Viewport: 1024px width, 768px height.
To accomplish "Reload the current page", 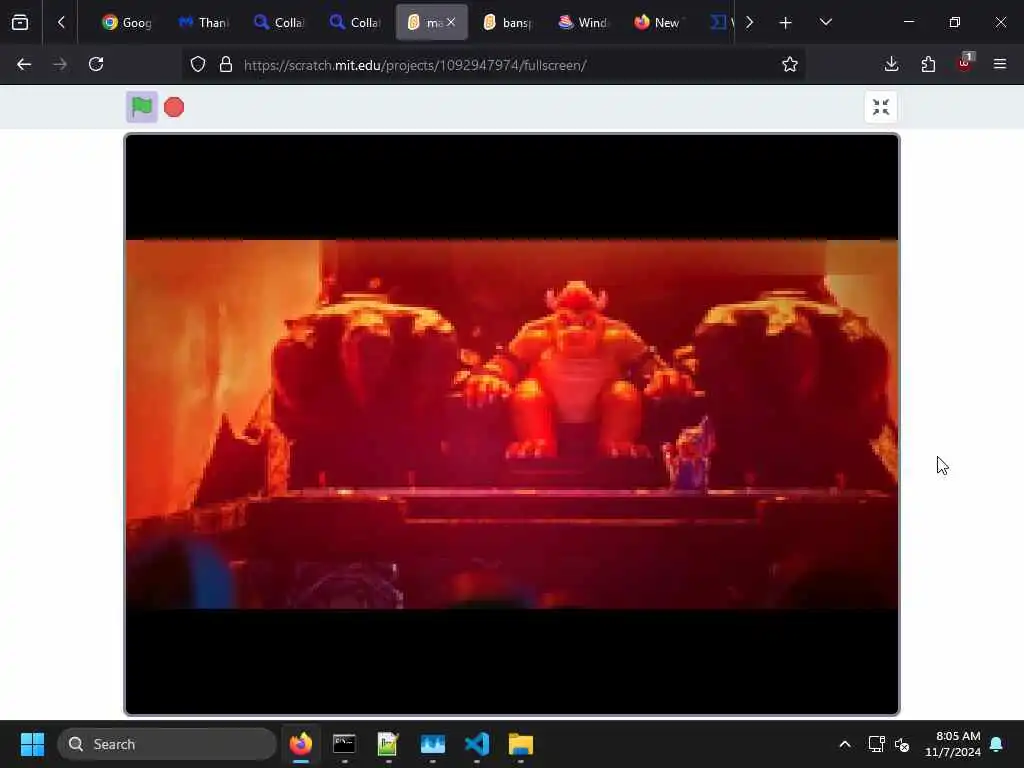I will coord(96,64).
